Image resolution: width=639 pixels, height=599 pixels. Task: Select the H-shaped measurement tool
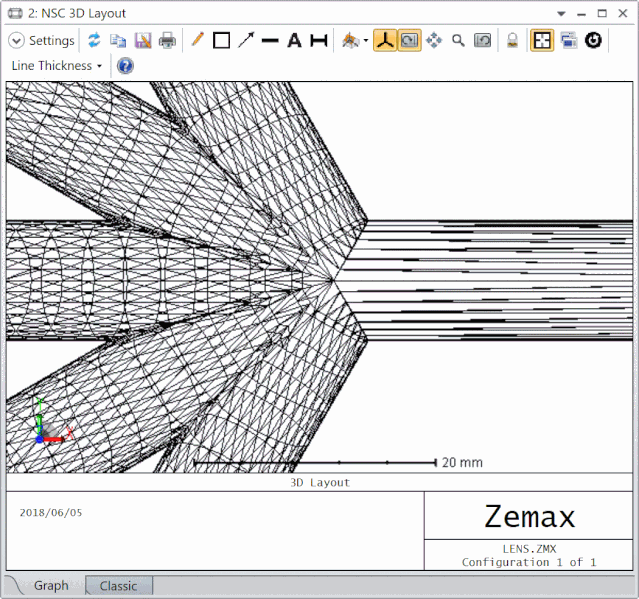tap(319, 40)
